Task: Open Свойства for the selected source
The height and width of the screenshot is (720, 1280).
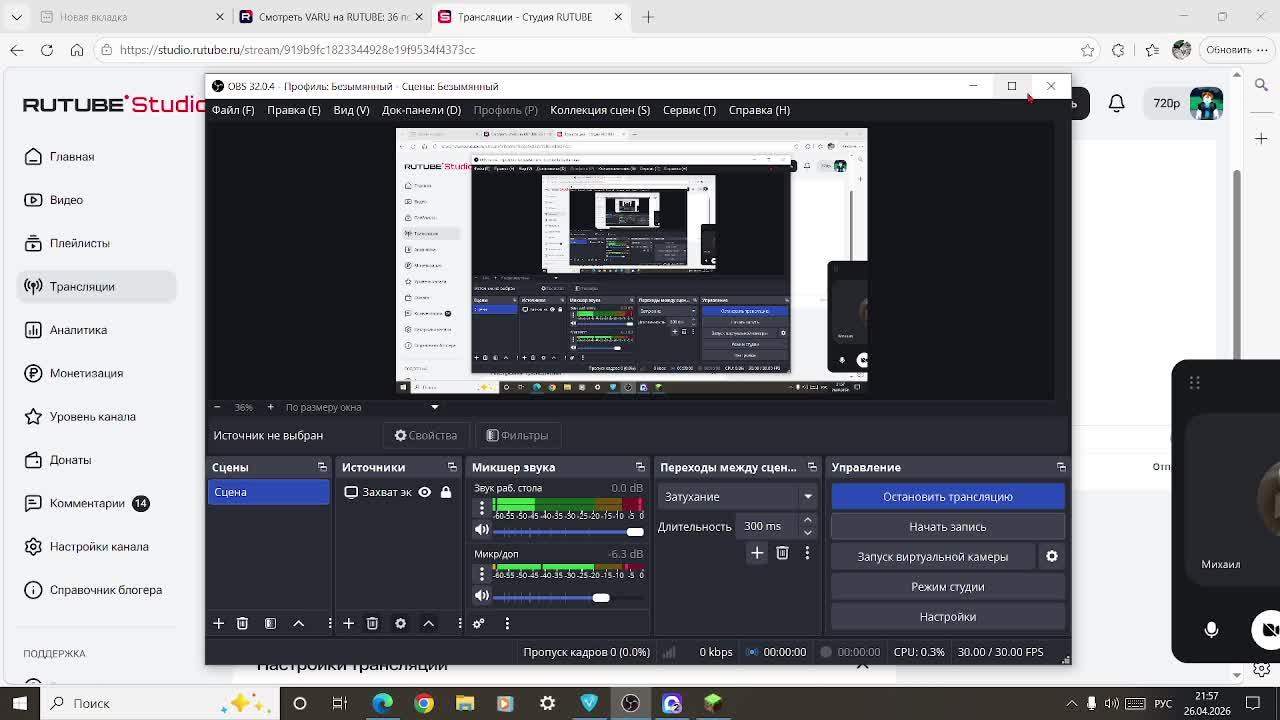Action: pyautogui.click(x=426, y=435)
